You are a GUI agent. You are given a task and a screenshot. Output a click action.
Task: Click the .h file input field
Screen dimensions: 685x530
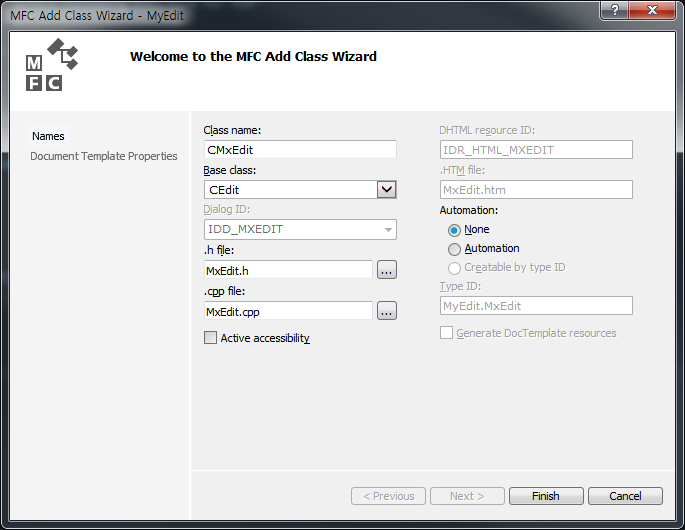click(x=288, y=270)
